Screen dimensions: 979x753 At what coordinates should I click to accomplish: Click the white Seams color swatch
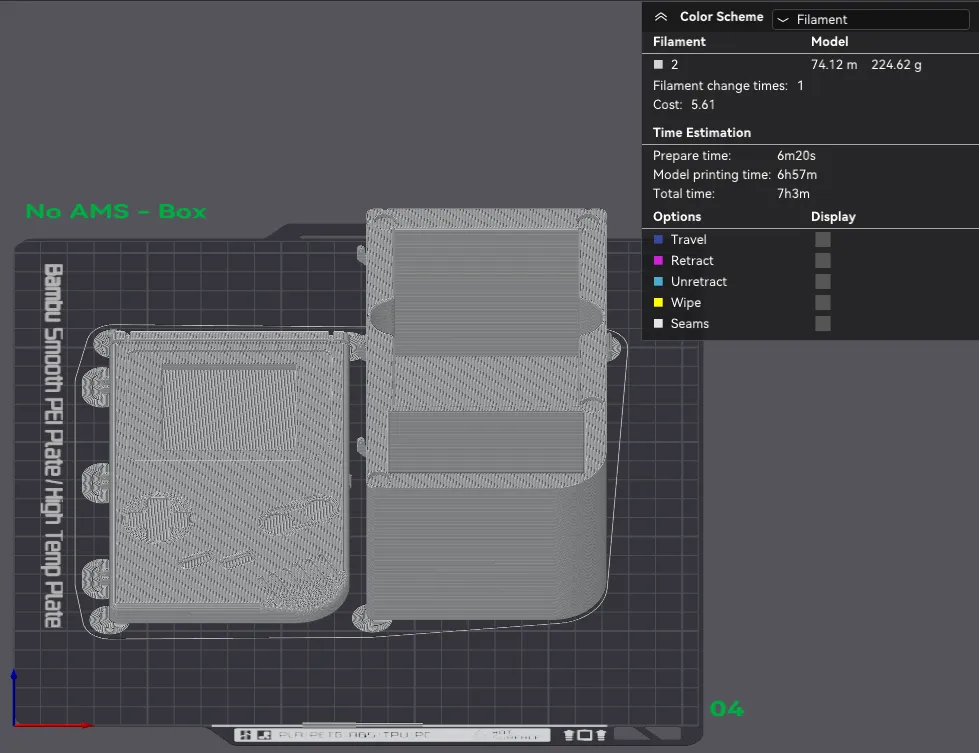pos(658,323)
